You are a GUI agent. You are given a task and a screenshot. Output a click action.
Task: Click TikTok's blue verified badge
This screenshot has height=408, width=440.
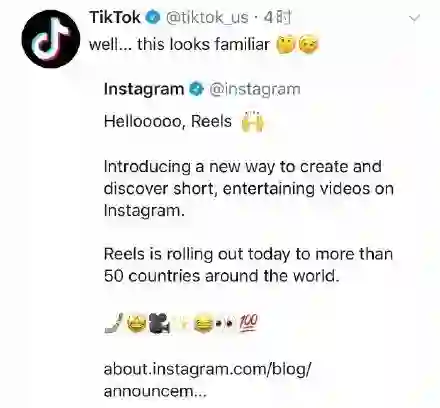click(153, 17)
